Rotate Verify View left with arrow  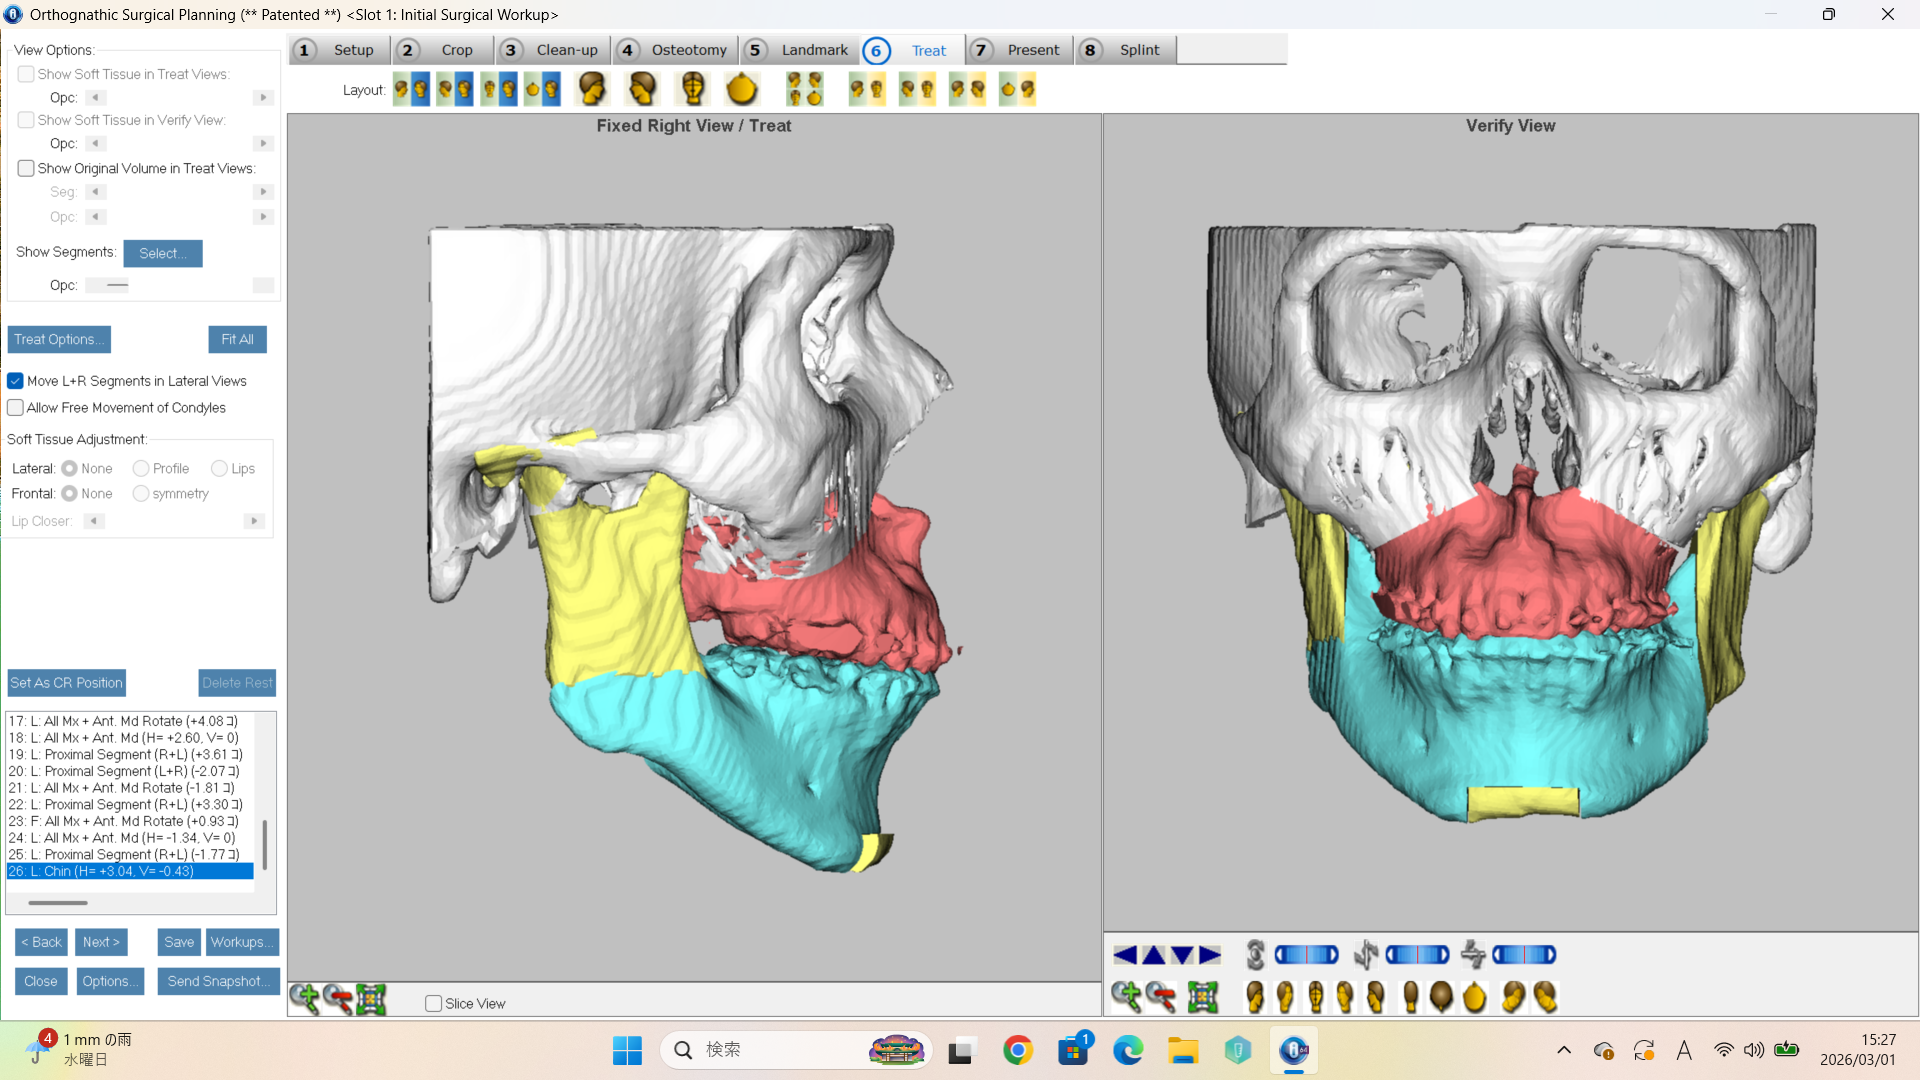1124,955
